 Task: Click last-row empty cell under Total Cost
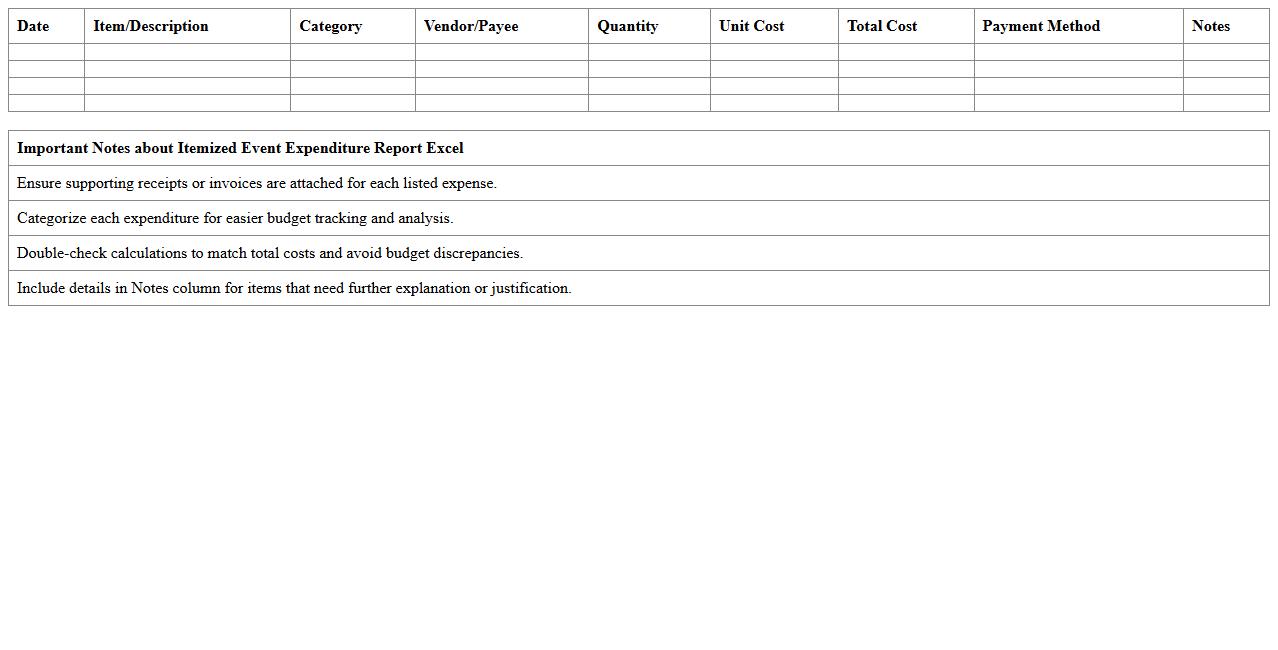[906, 103]
